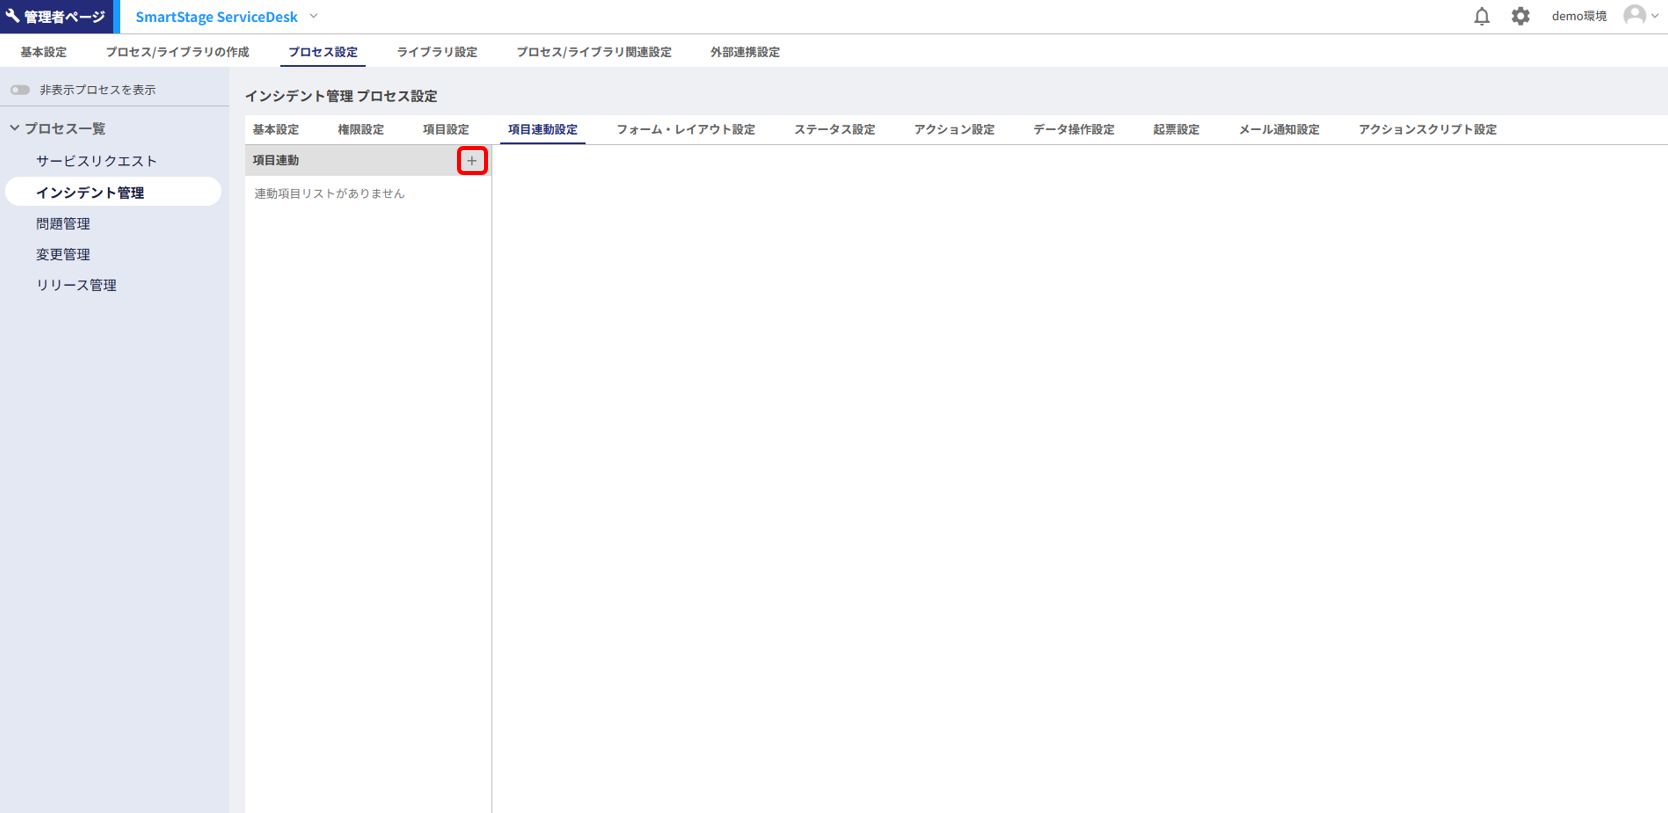Choose リリース管理 in sidebar

point(76,285)
